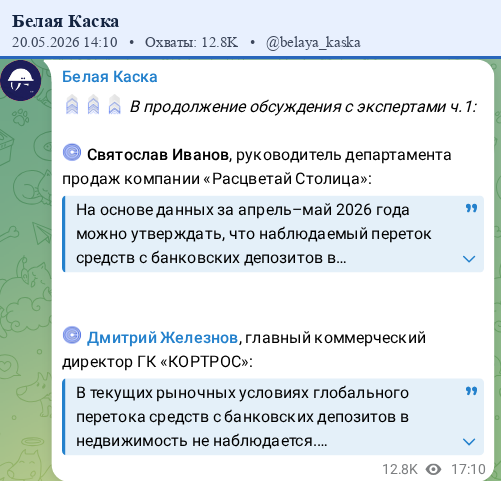Expand the Святослав Иванов quote chevron
This screenshot has height=481, width=501.
tap(469, 259)
